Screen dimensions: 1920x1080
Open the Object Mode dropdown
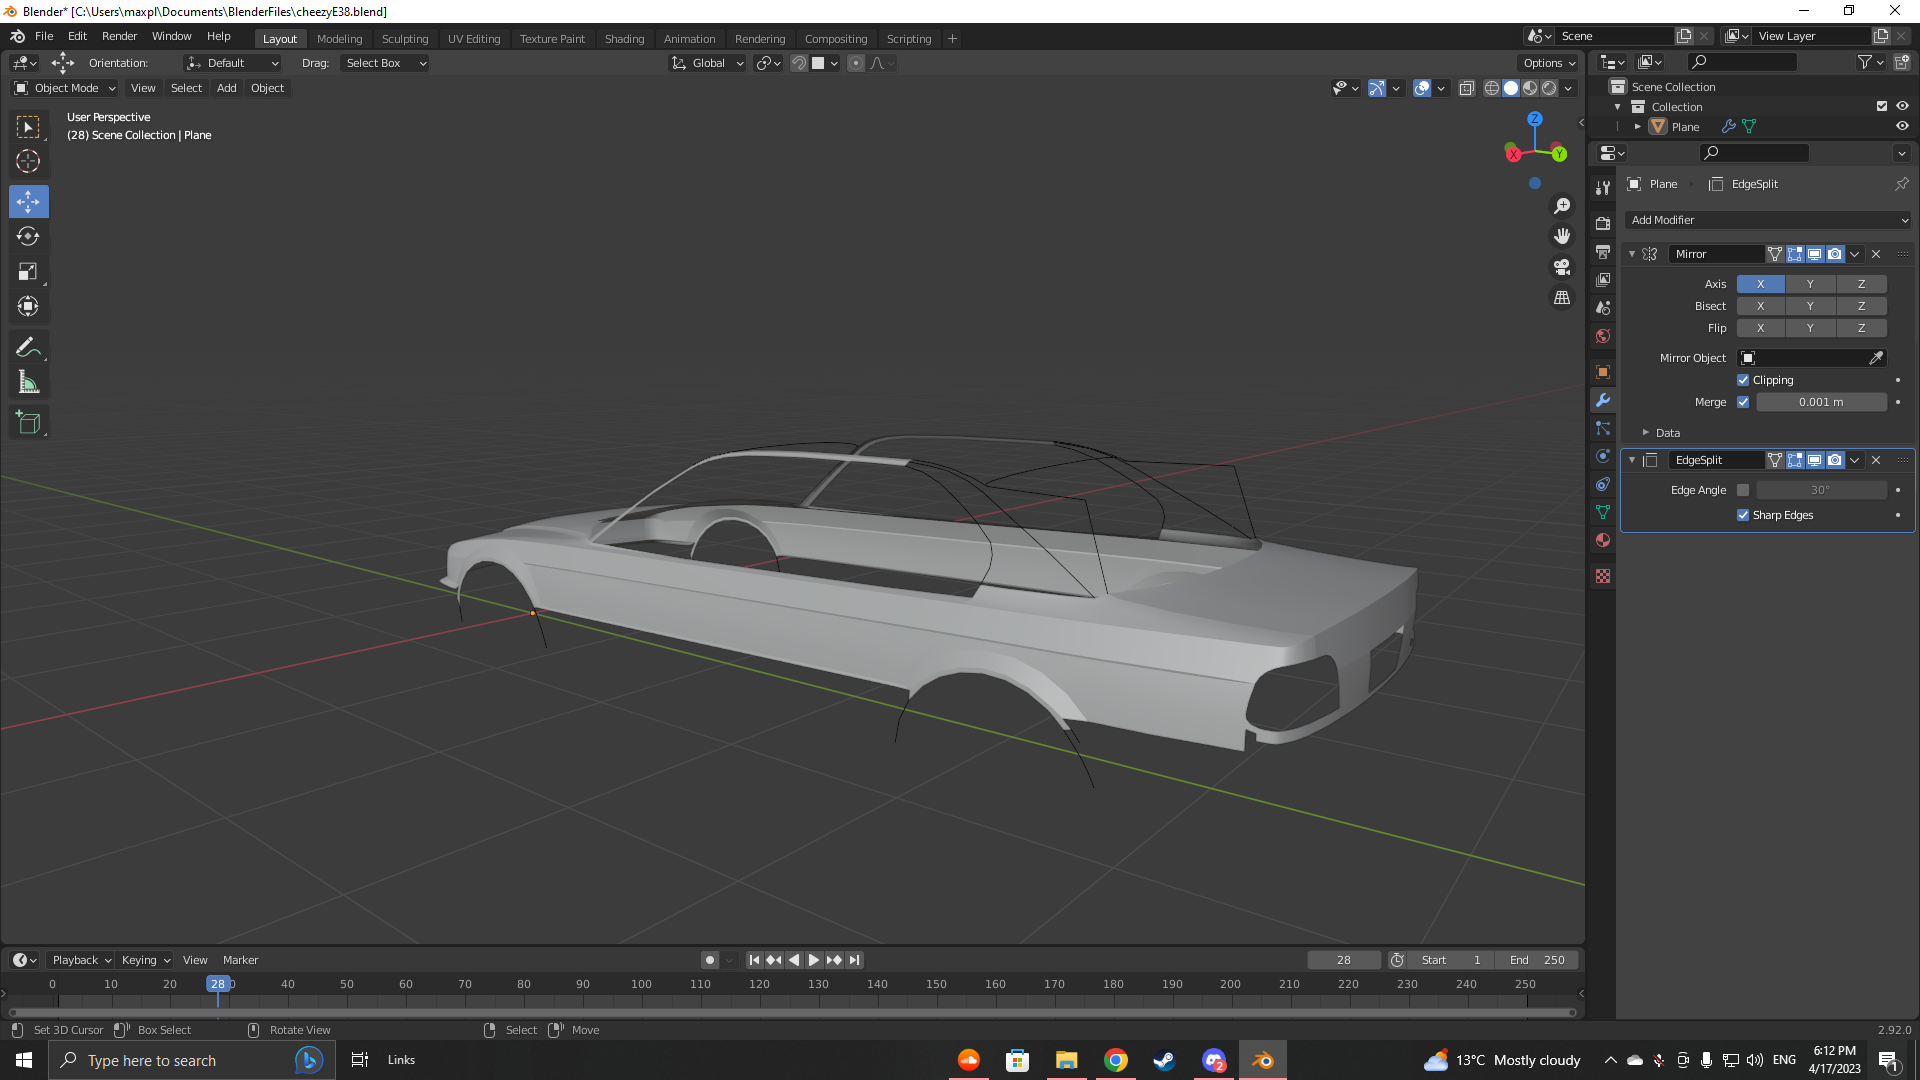(65, 88)
